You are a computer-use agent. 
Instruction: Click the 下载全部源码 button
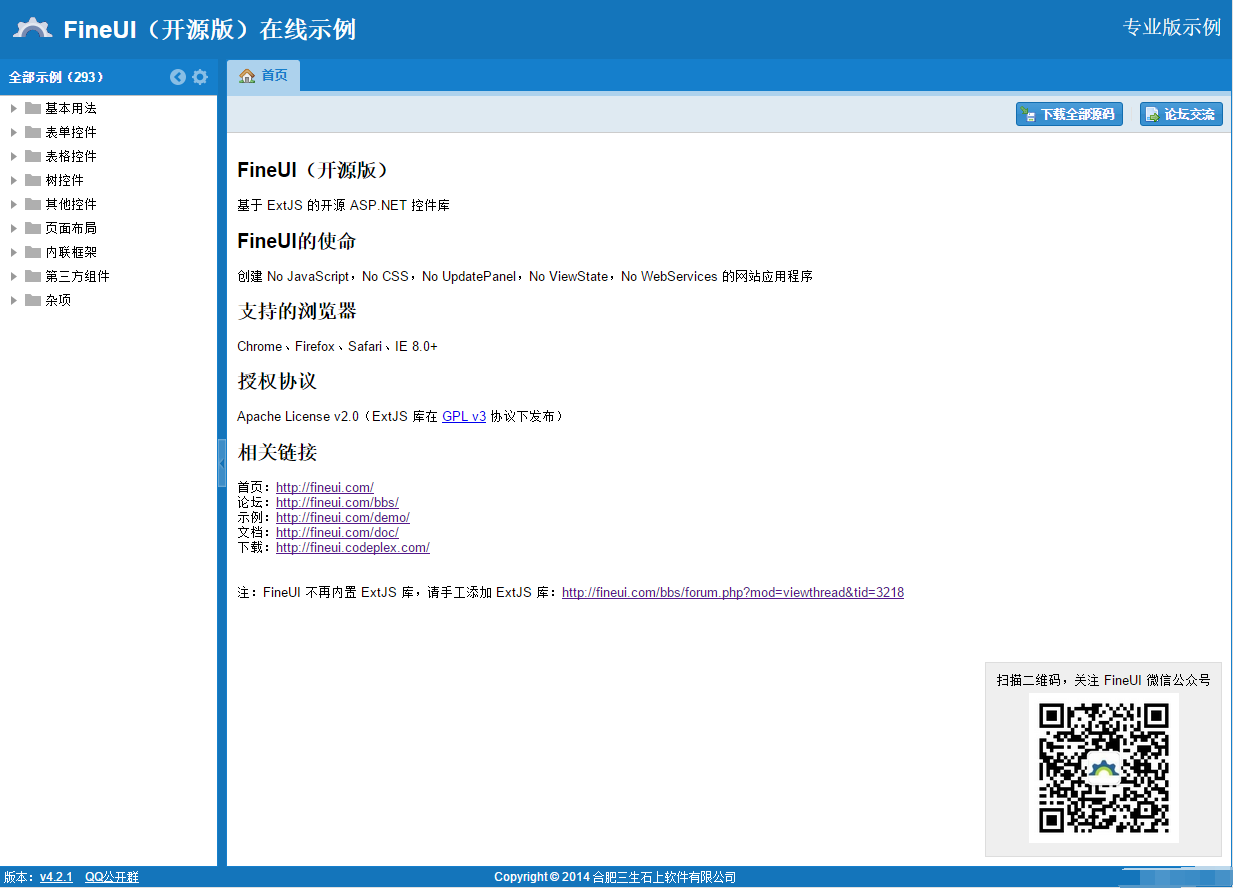click(x=1069, y=114)
